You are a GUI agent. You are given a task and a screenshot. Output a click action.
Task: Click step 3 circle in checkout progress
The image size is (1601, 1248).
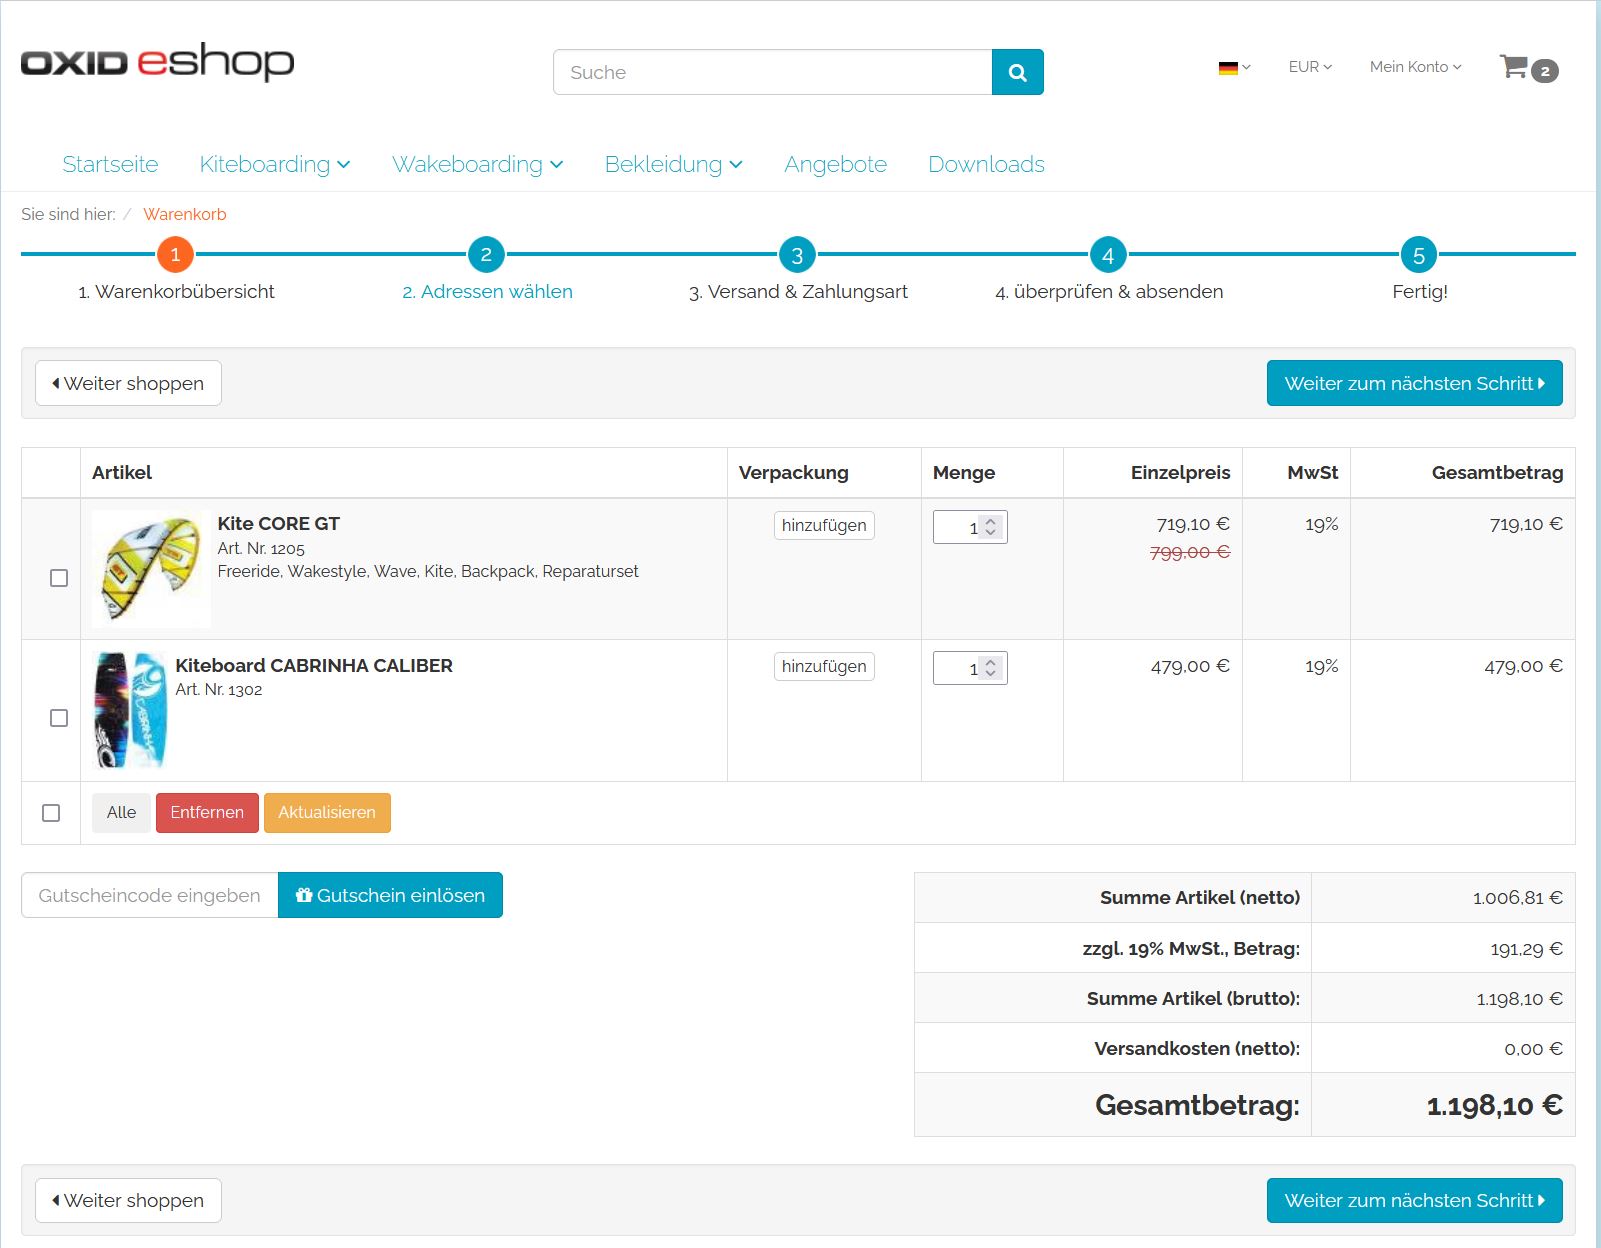tap(797, 255)
